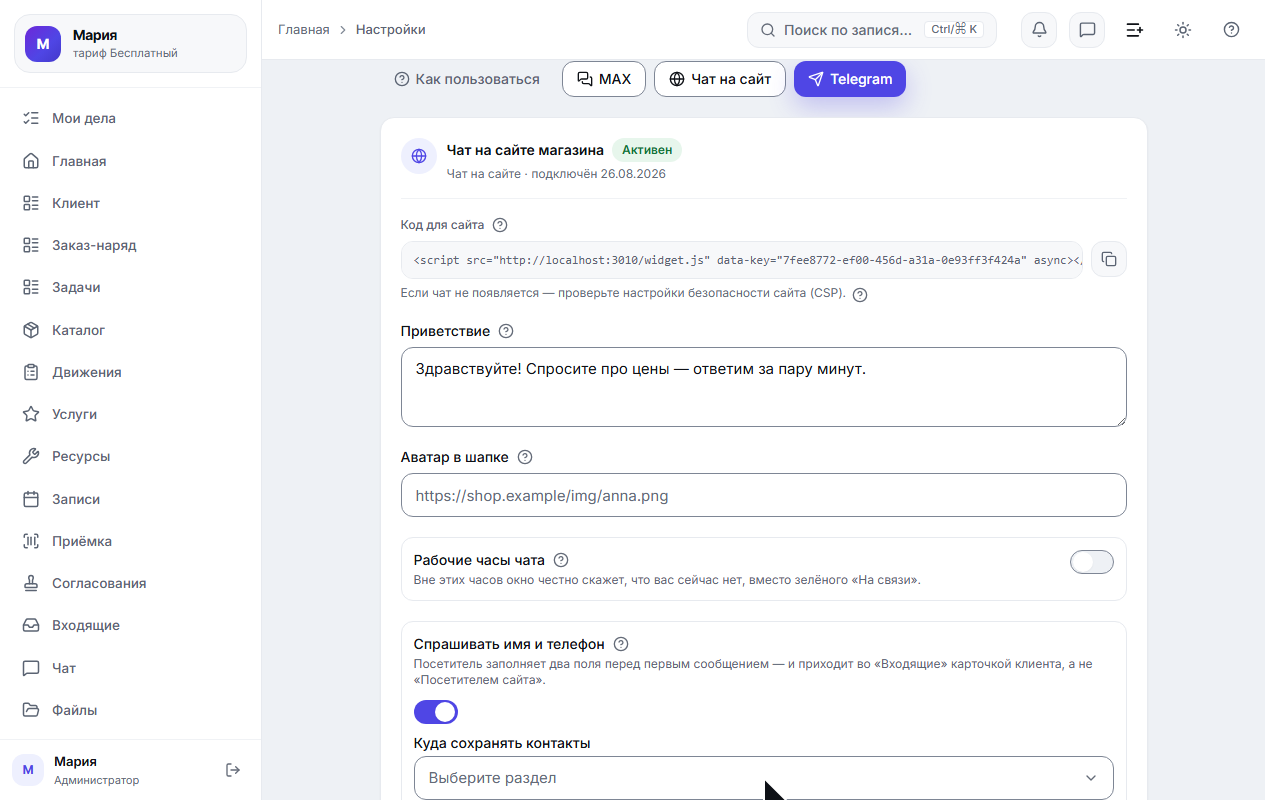Click the Куда сохранять контакты label

click(502, 743)
